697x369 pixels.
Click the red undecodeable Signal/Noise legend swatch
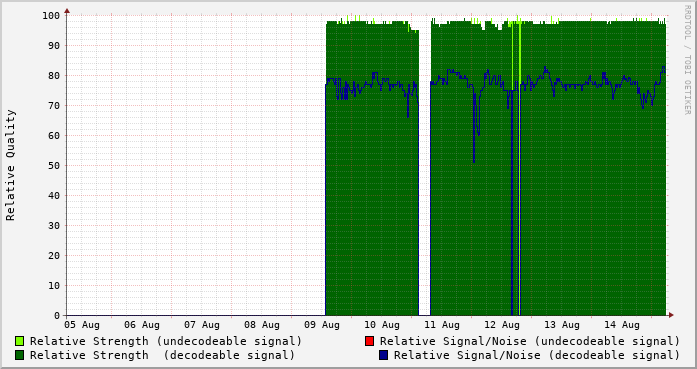(x=369, y=341)
